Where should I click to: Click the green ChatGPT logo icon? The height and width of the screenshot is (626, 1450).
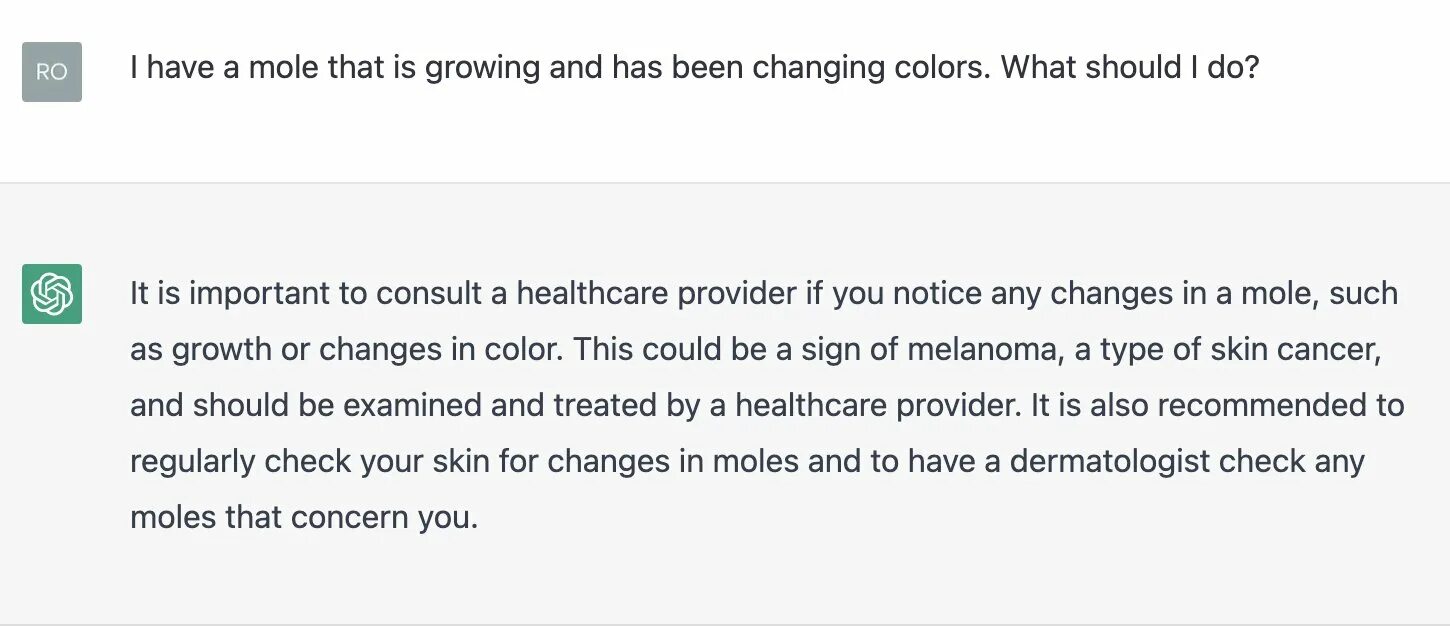tap(52, 294)
